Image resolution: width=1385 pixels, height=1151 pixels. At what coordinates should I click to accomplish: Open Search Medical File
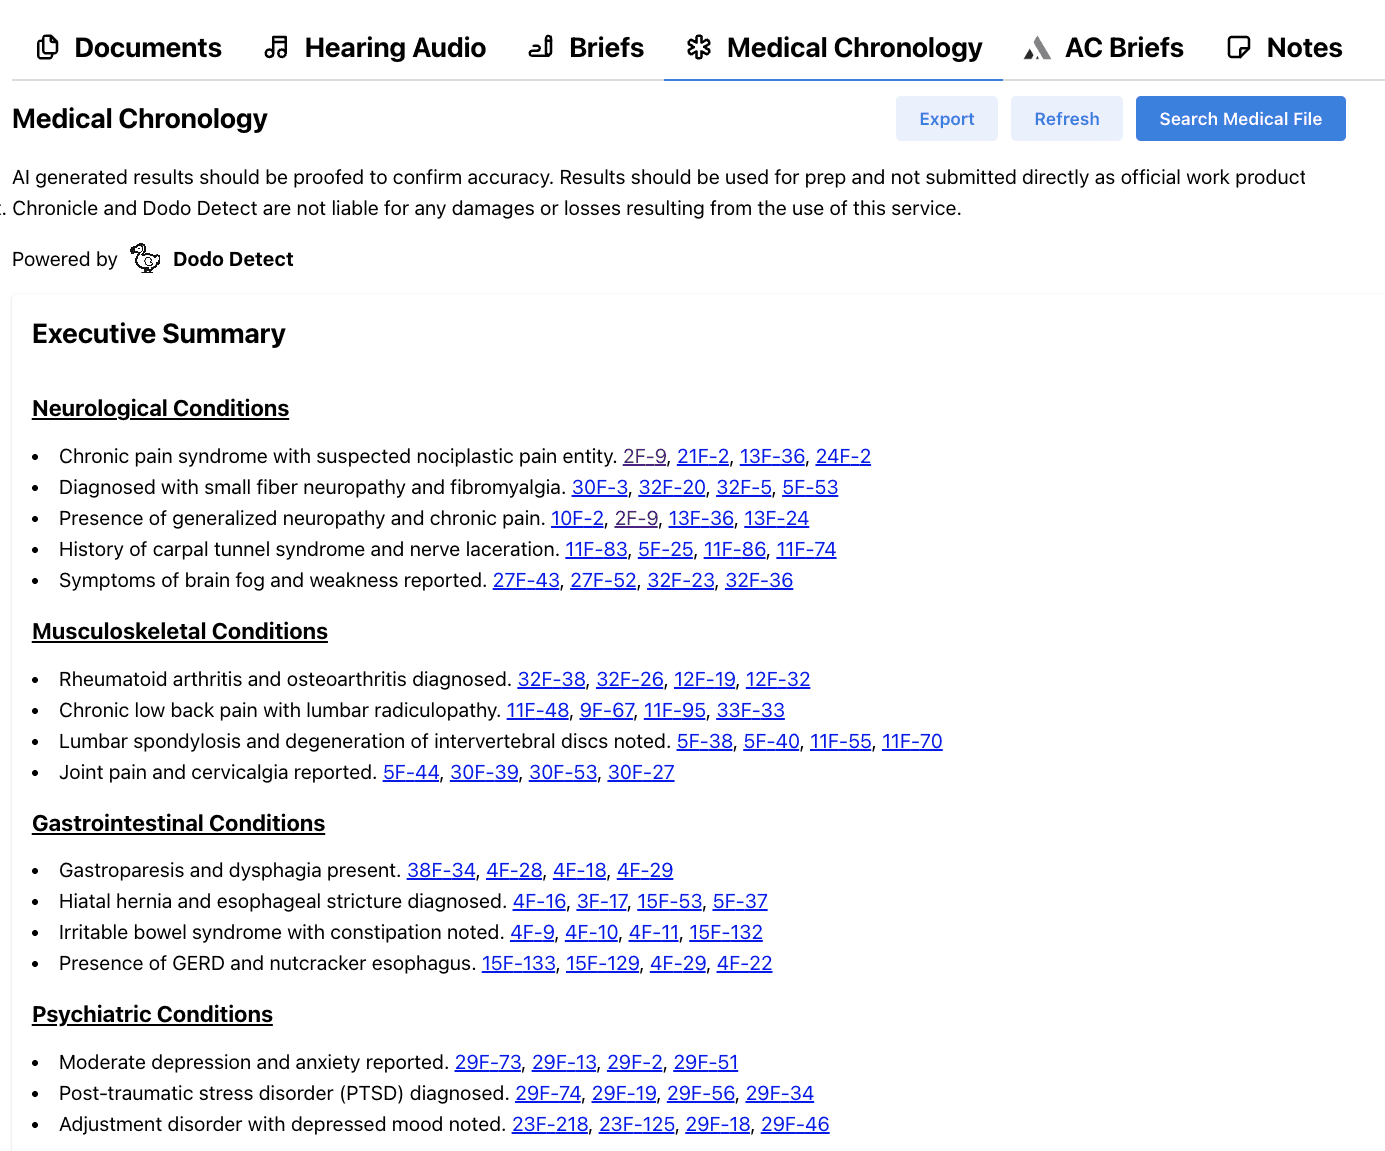(x=1240, y=118)
